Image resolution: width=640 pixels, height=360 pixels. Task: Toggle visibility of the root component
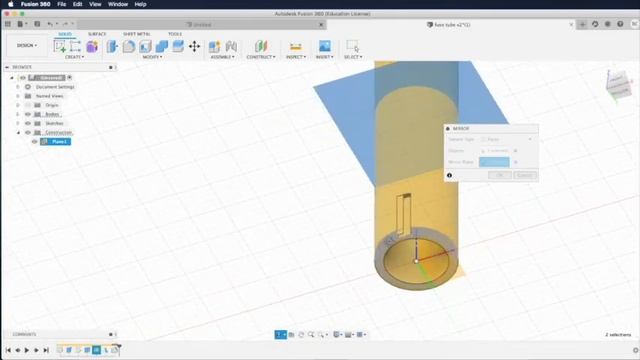coord(23,78)
